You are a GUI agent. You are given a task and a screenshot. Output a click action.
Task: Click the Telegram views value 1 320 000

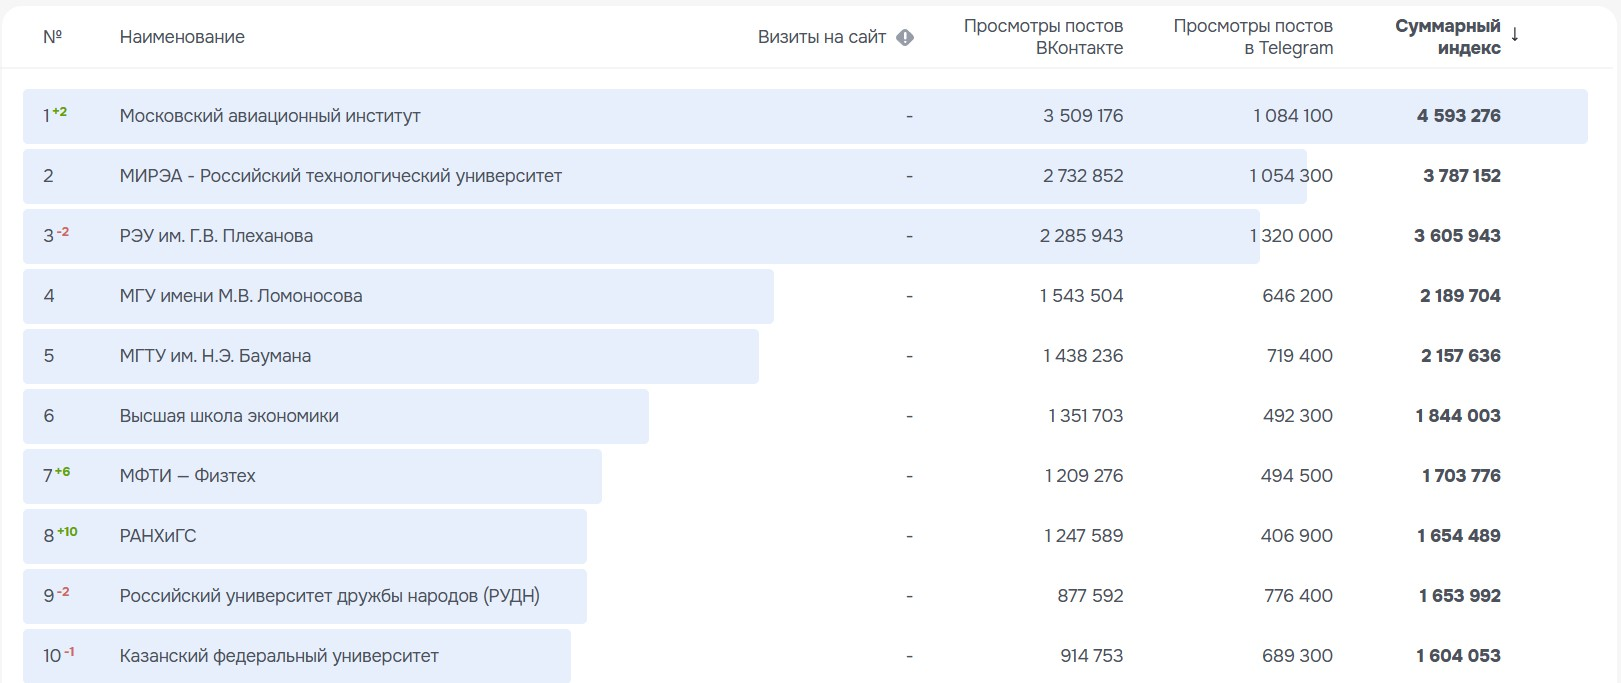(x=1291, y=236)
